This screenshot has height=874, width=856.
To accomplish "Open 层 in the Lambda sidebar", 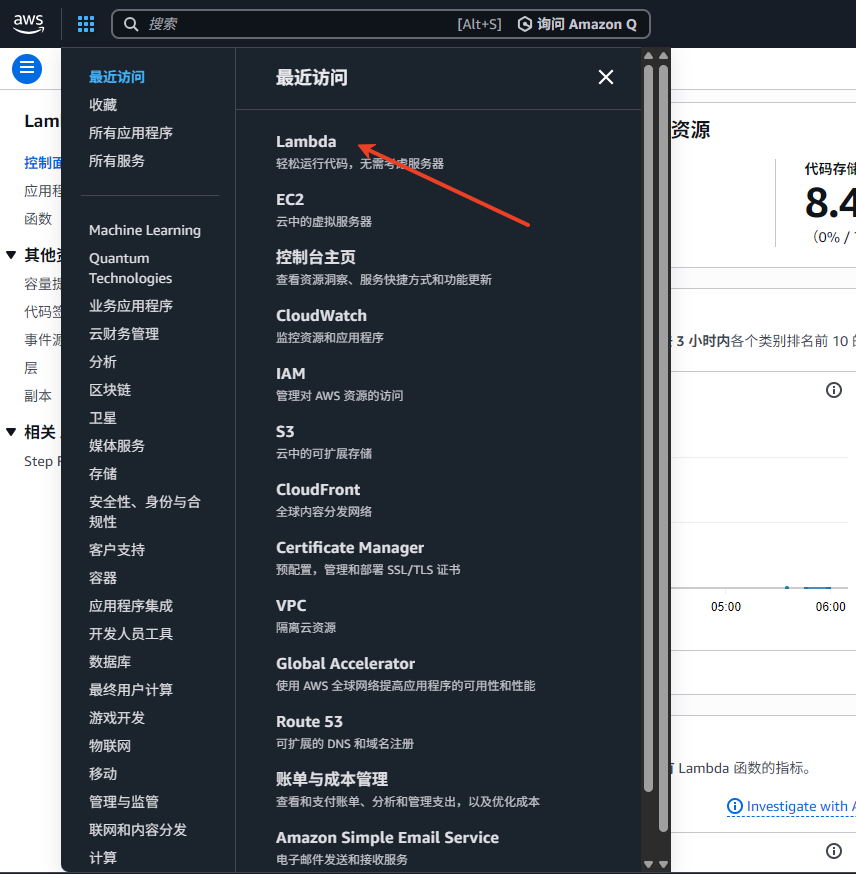I will (31, 368).
